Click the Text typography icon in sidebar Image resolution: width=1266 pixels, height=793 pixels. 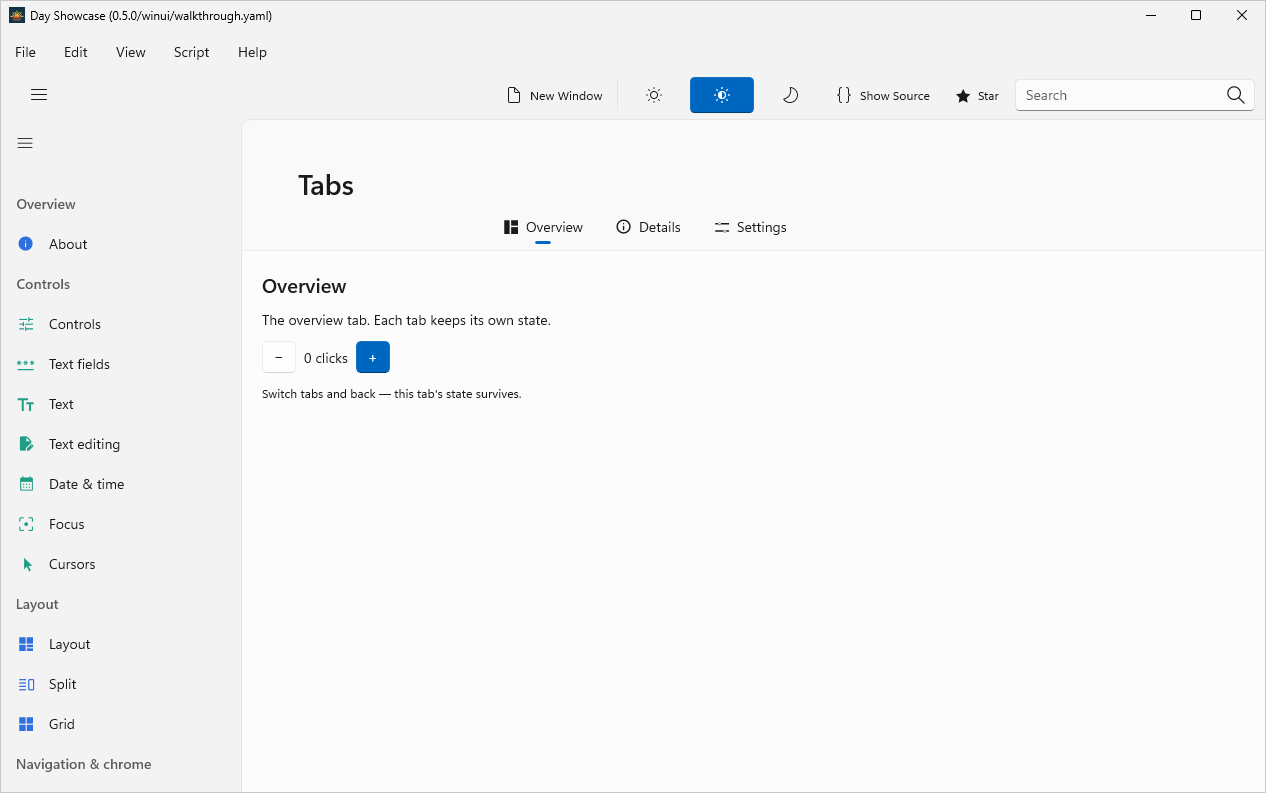pos(26,404)
